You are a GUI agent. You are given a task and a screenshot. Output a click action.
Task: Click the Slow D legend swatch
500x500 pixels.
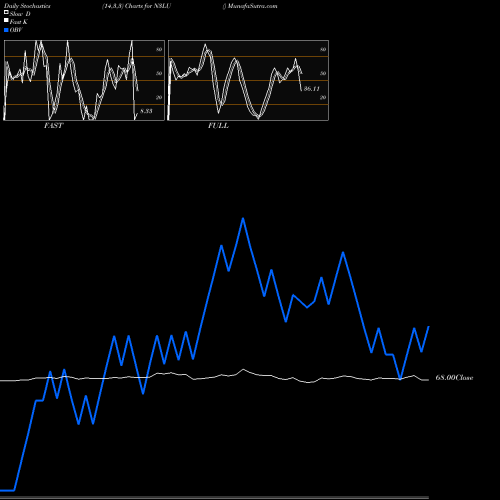[x=6, y=13]
